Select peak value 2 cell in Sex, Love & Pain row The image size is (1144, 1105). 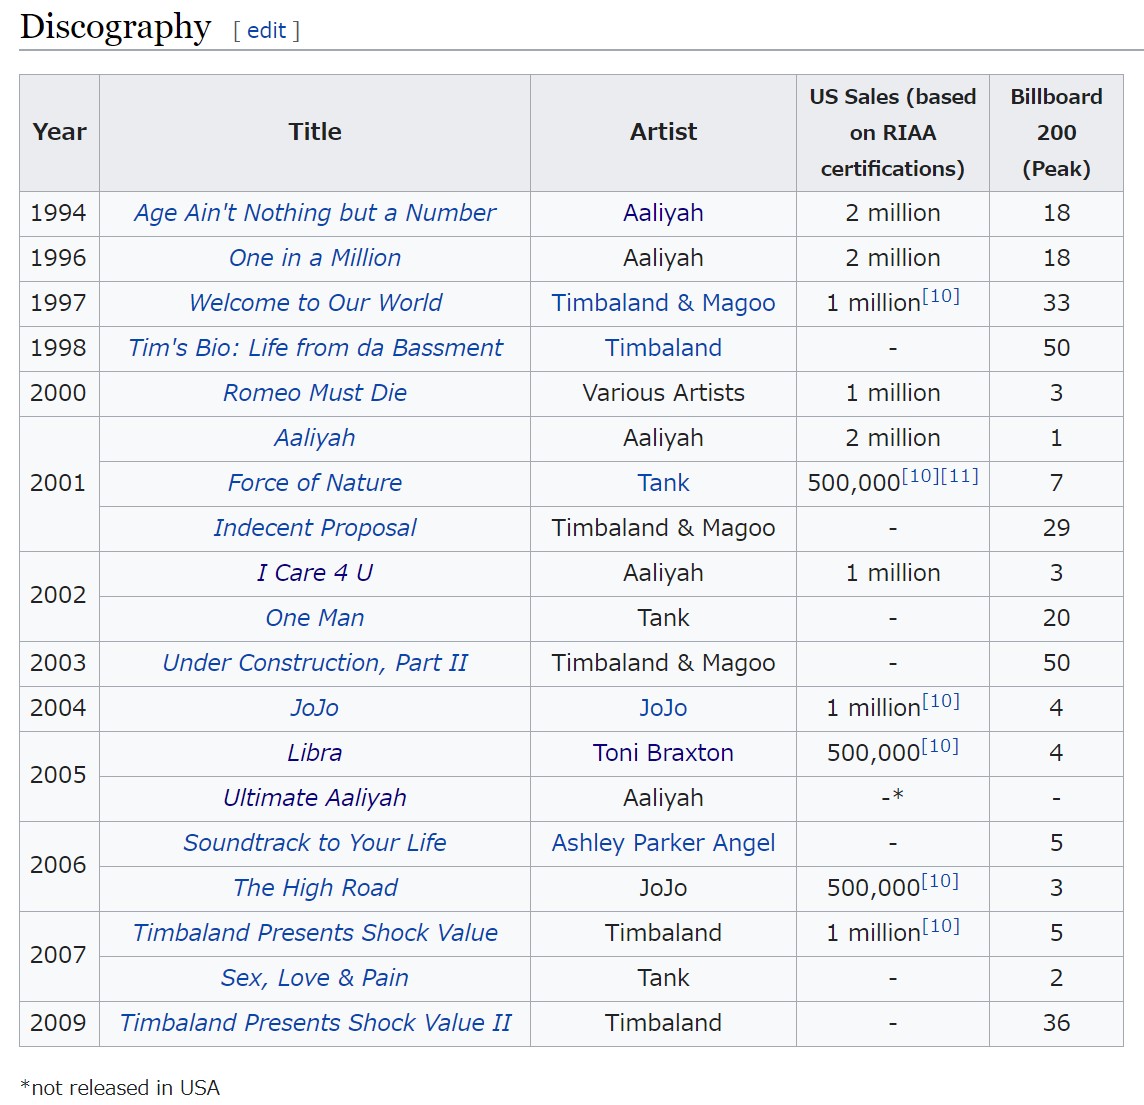[x=1056, y=979]
